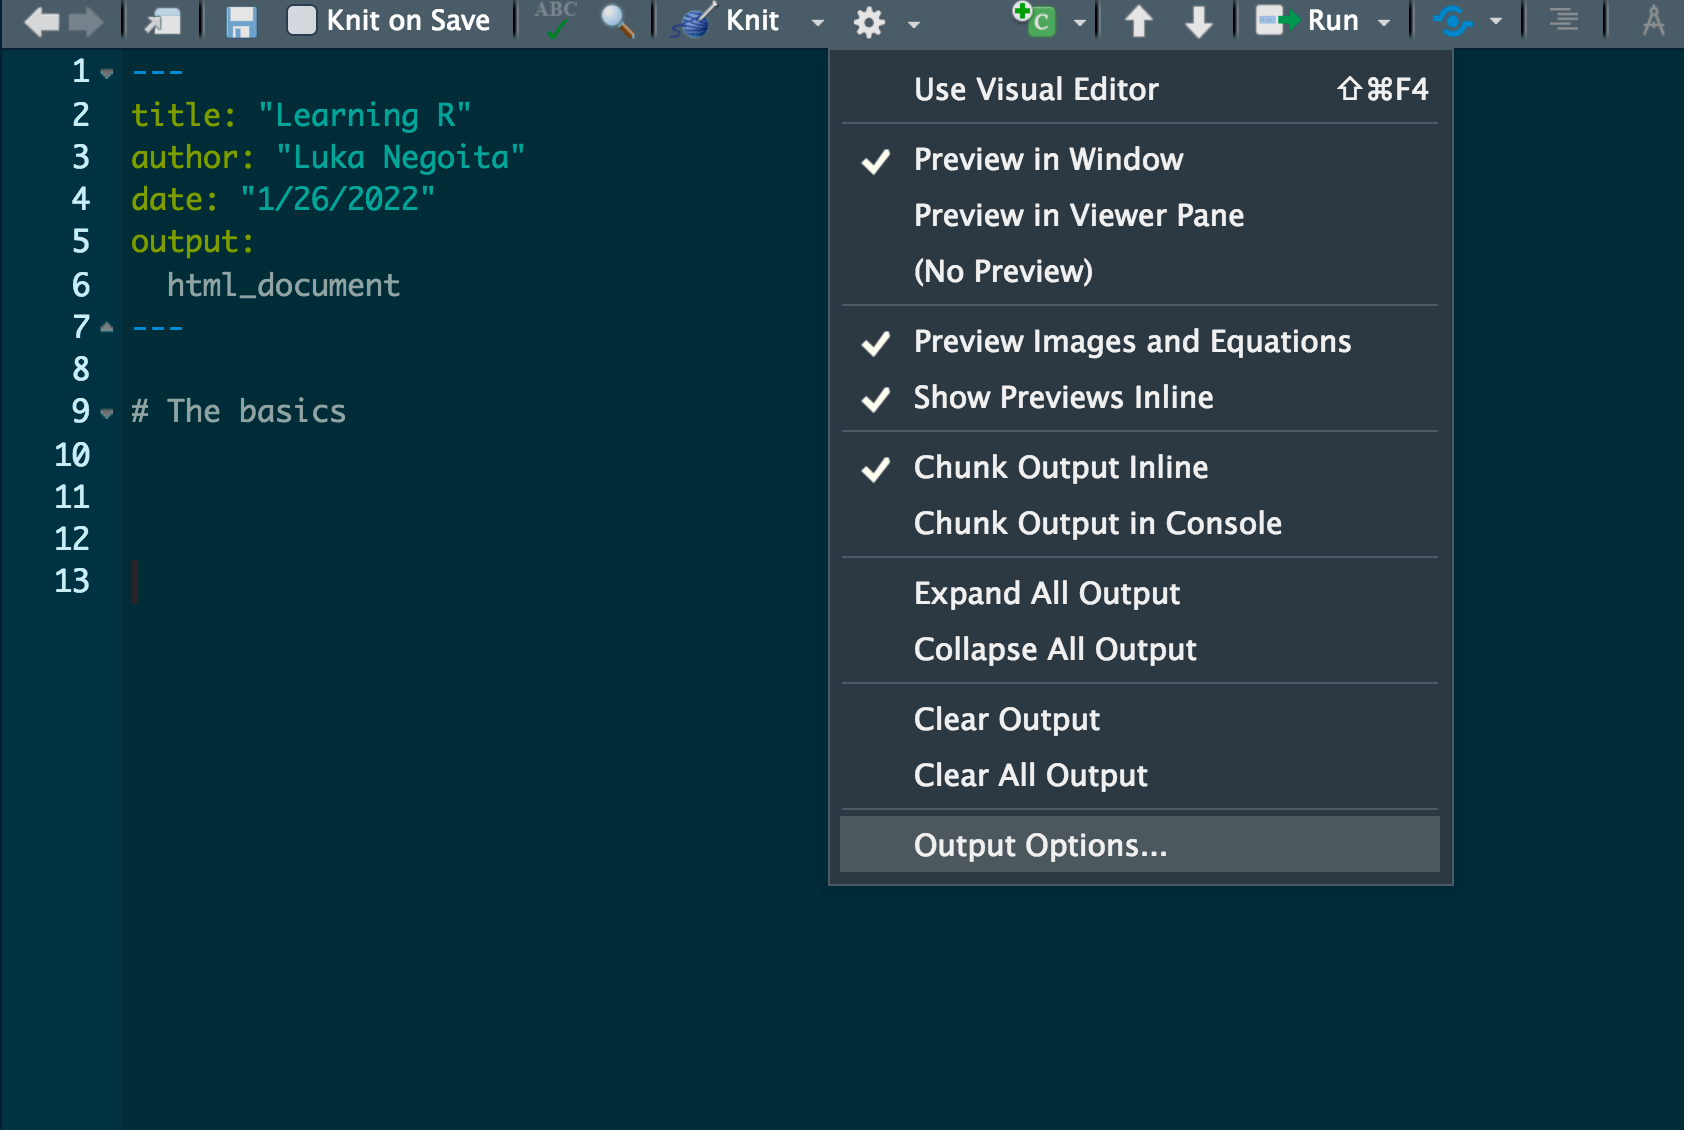Choose Use Visual Editor from the menu

[1036, 89]
